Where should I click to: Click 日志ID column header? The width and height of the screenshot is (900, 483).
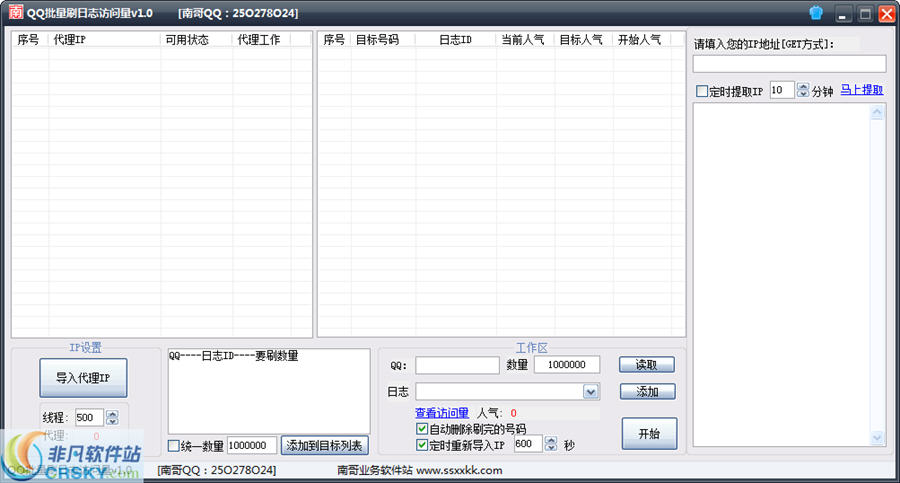[456, 39]
